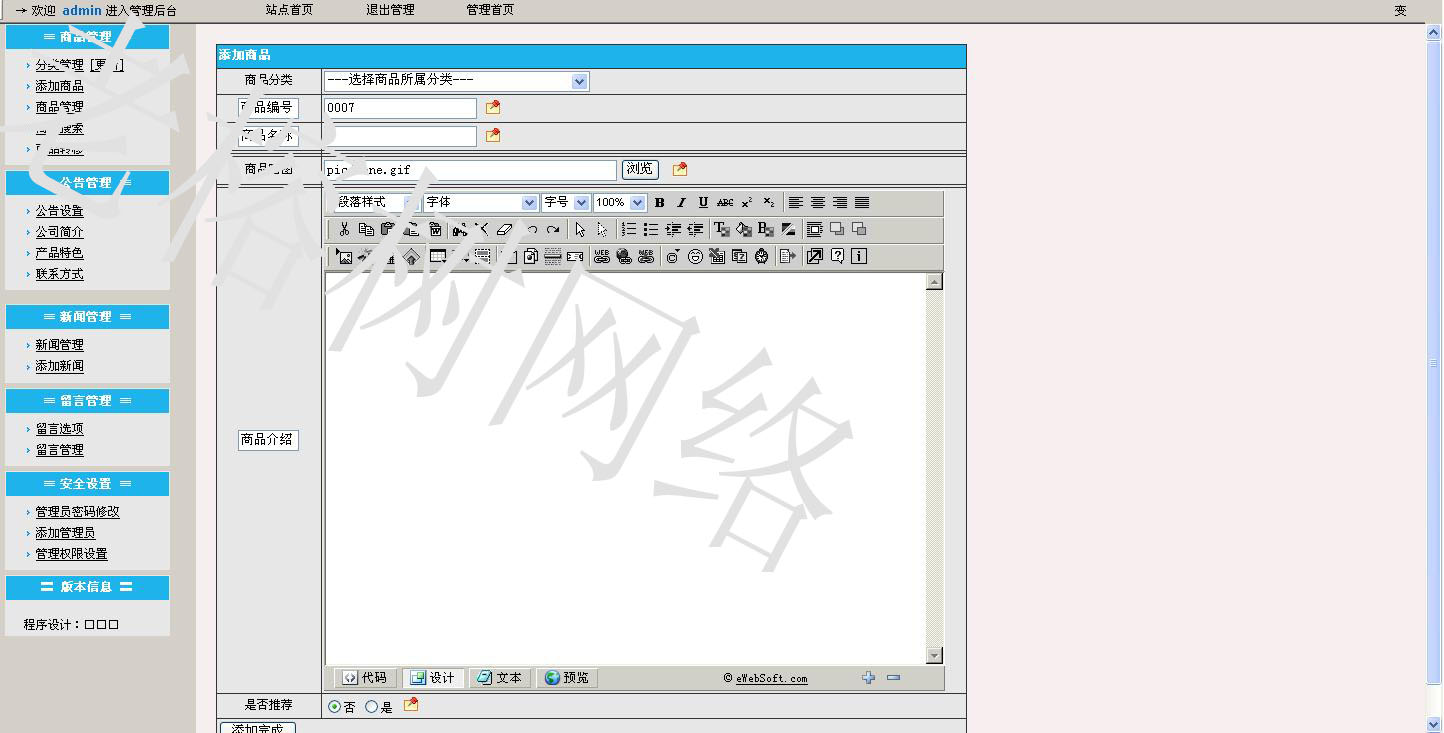Apply strikethrough (ABC) formatting
The width and height of the screenshot is (1444, 733).
tap(725, 203)
